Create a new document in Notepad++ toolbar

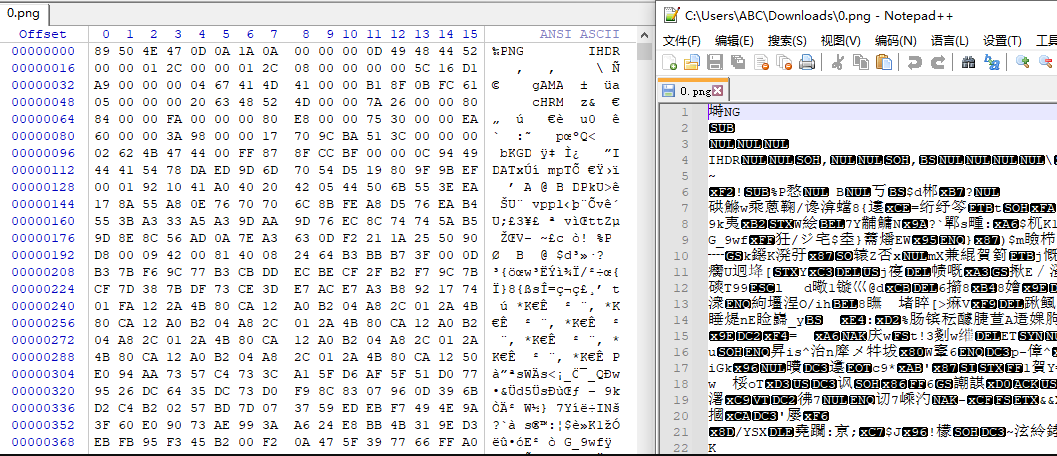(x=670, y=63)
